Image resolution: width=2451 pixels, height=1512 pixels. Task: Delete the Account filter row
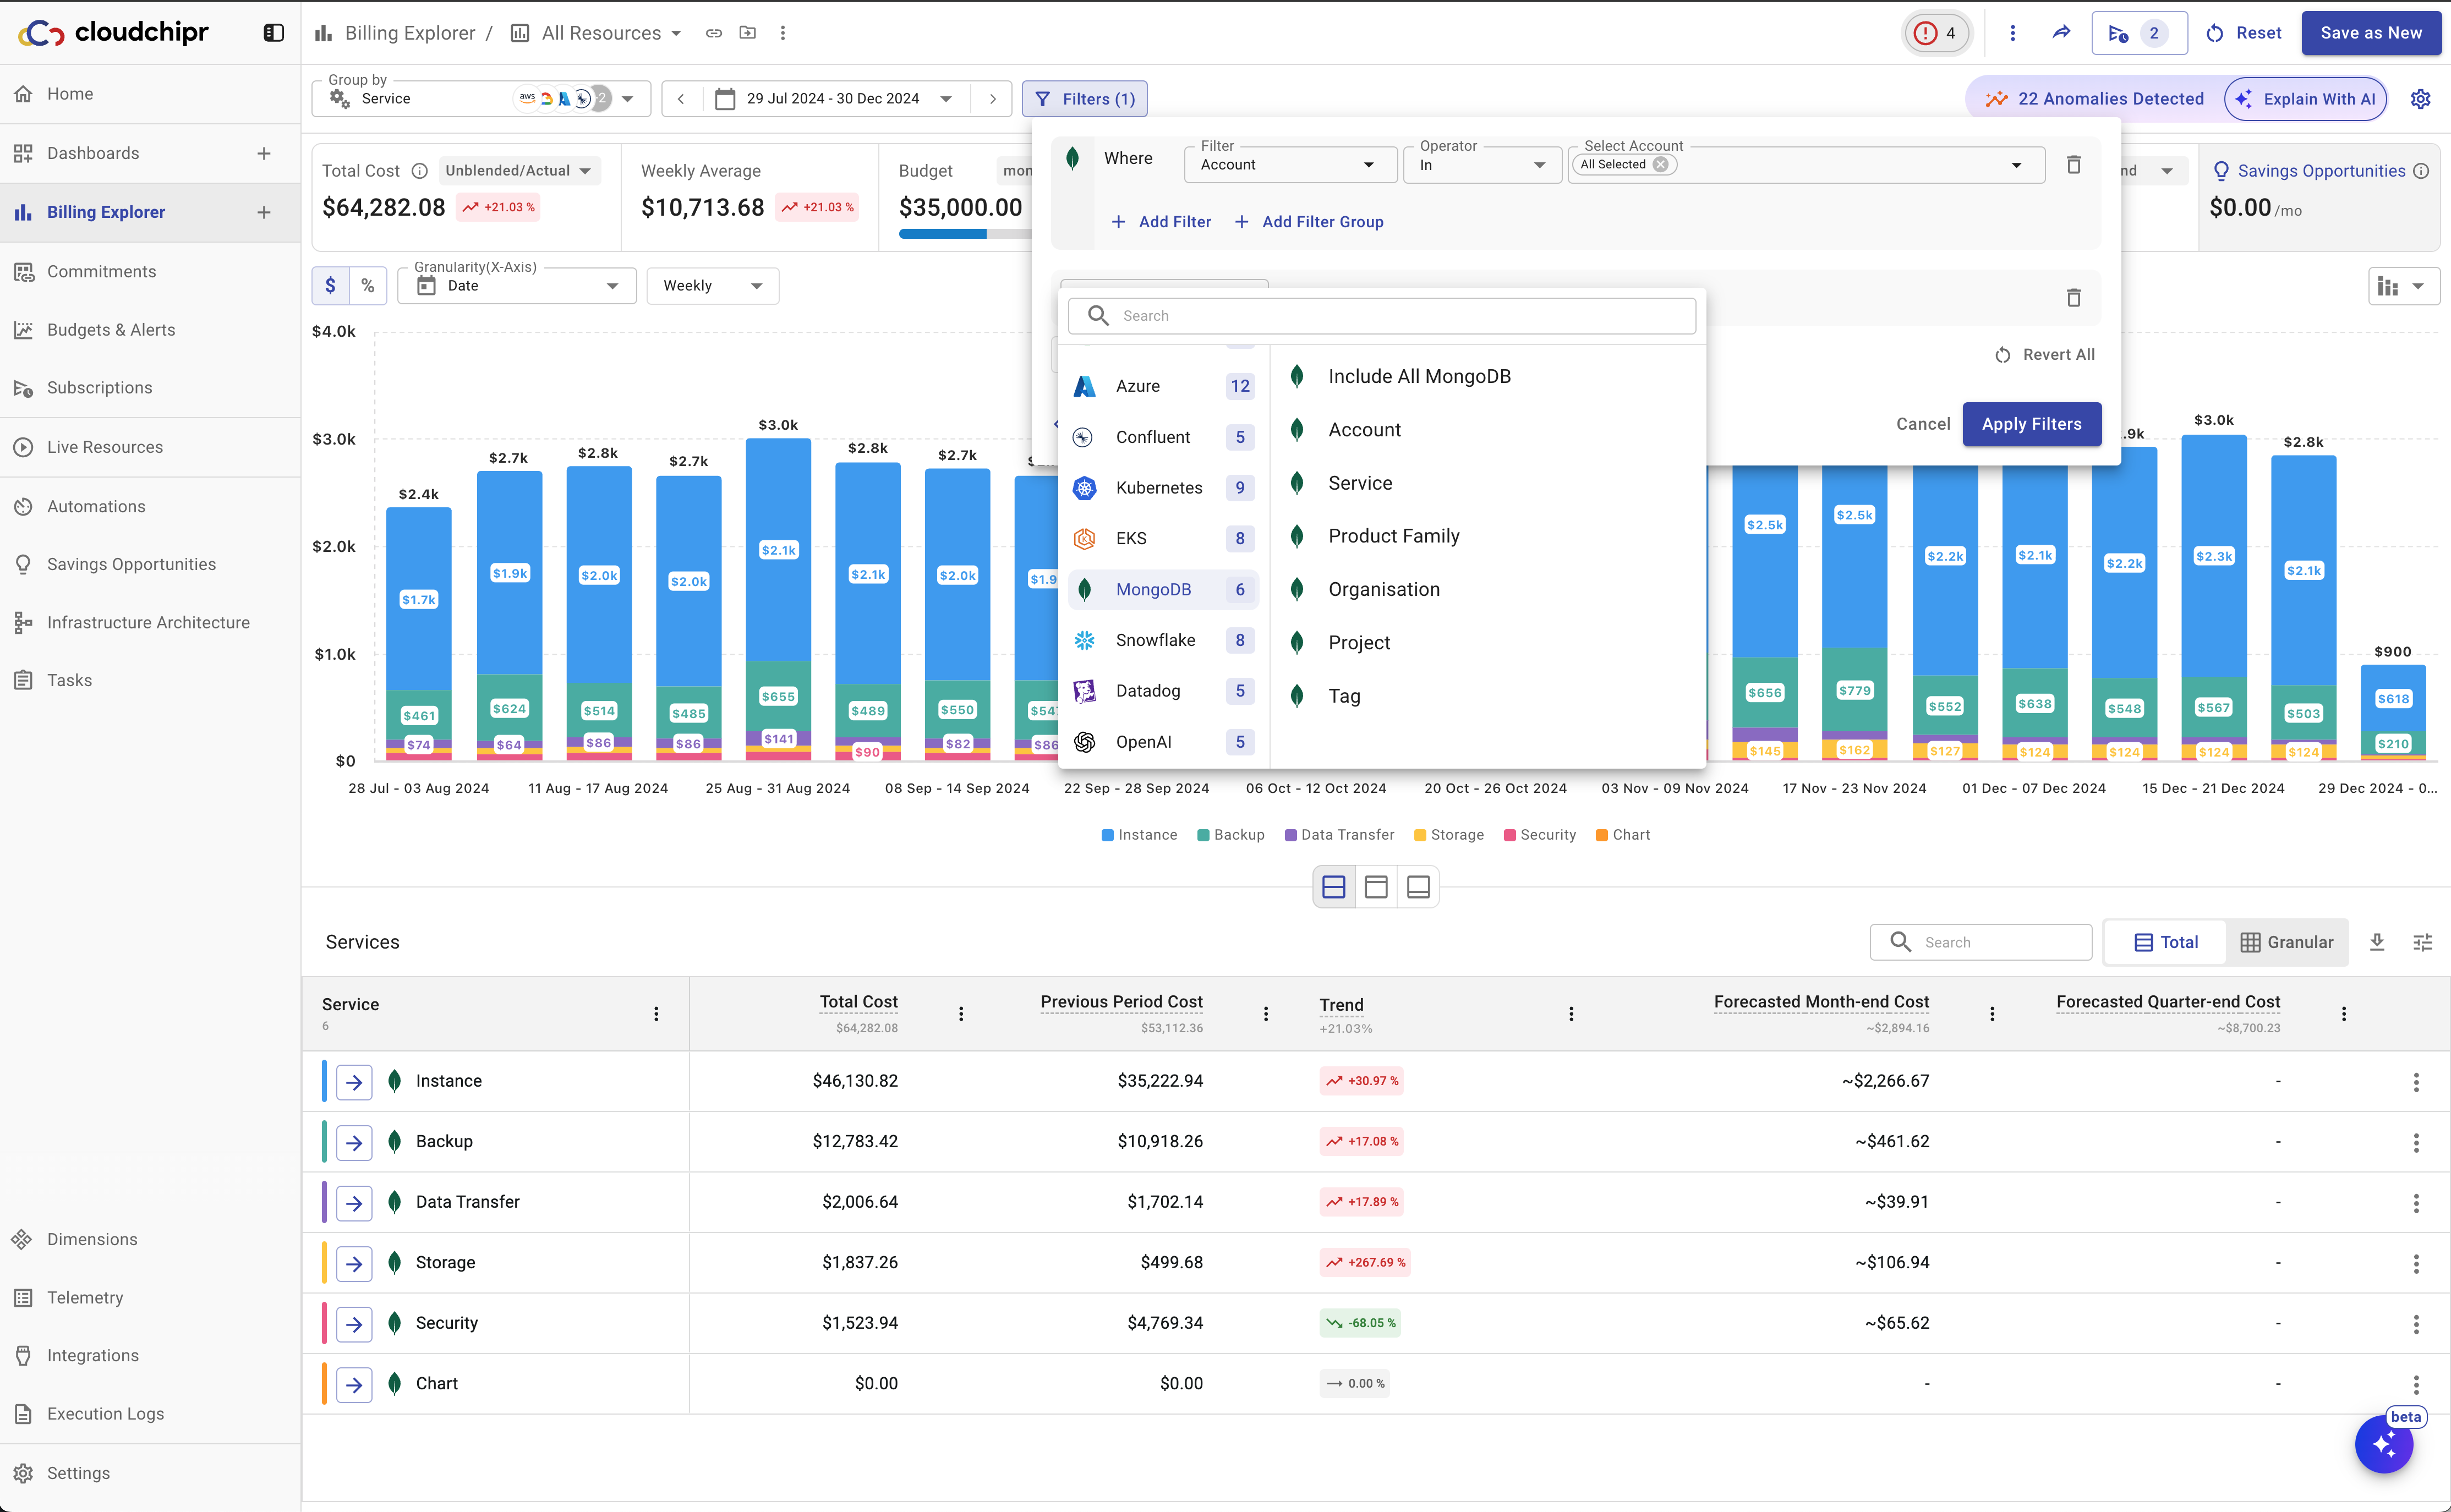pyautogui.click(x=2073, y=165)
